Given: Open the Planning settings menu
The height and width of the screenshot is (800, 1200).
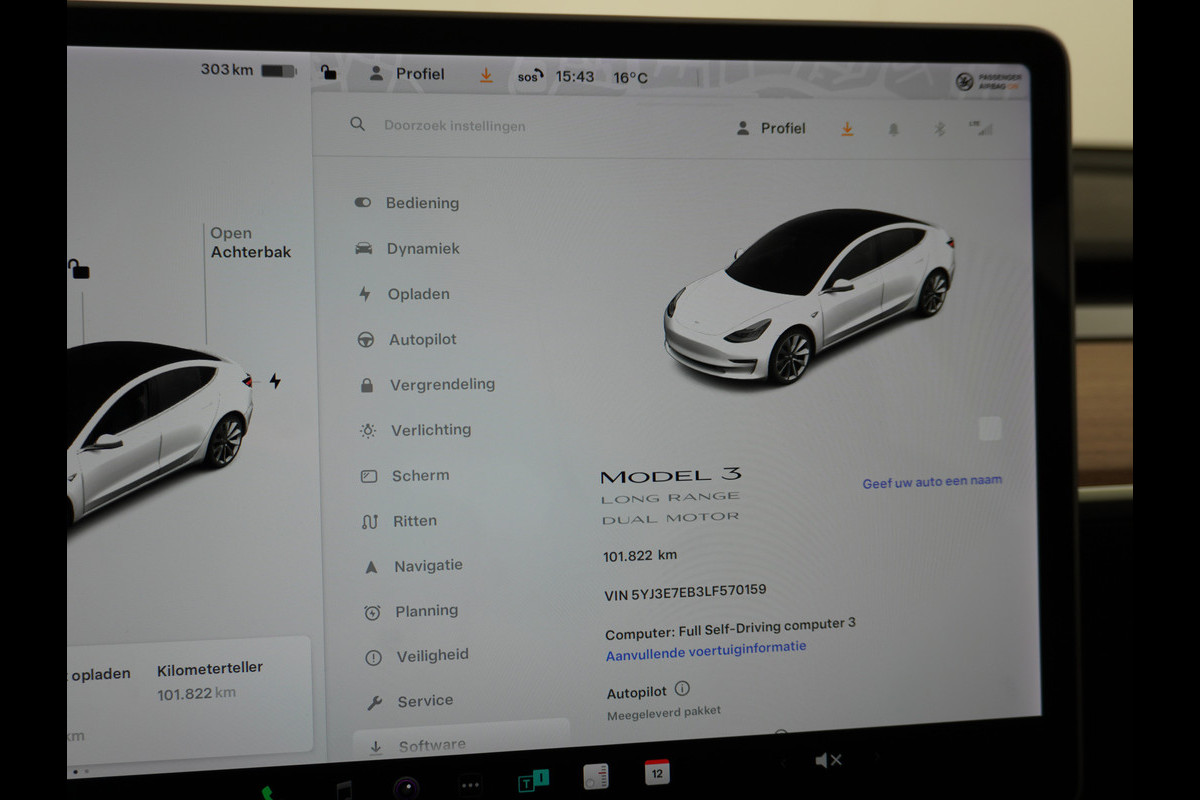Looking at the screenshot, I should [412, 611].
